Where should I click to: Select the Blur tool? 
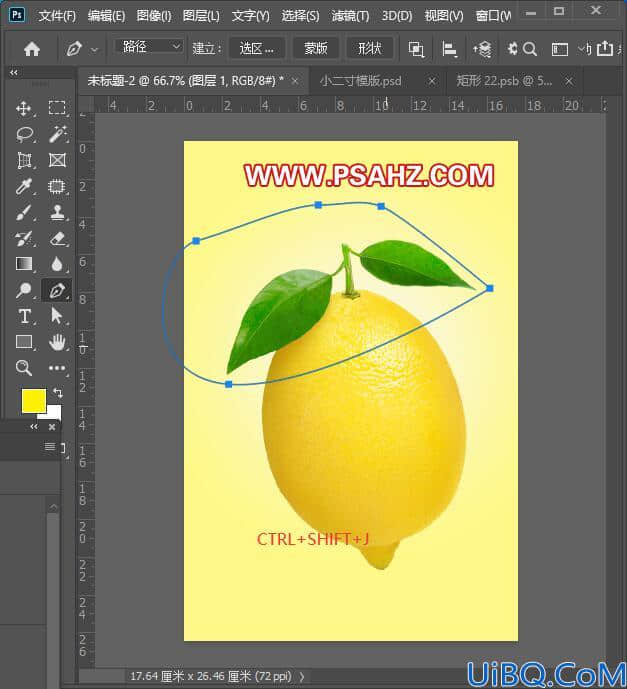point(57,264)
